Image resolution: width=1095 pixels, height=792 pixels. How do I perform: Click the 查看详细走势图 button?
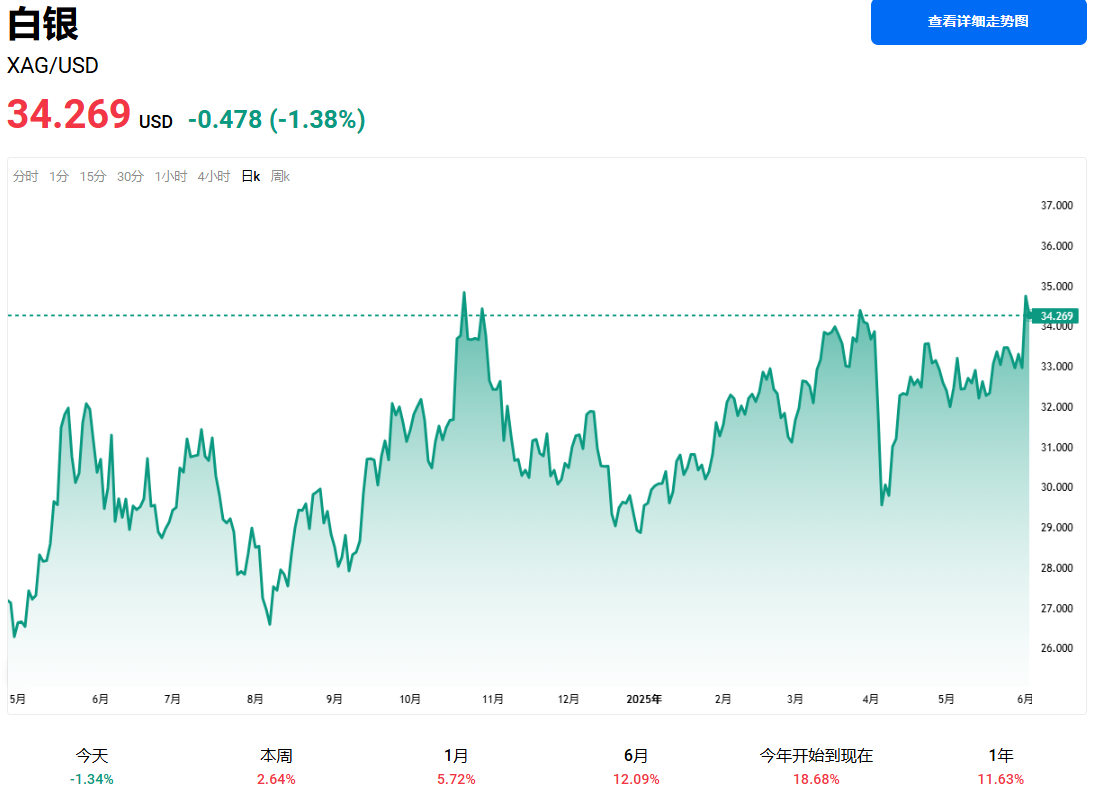[x=978, y=22]
